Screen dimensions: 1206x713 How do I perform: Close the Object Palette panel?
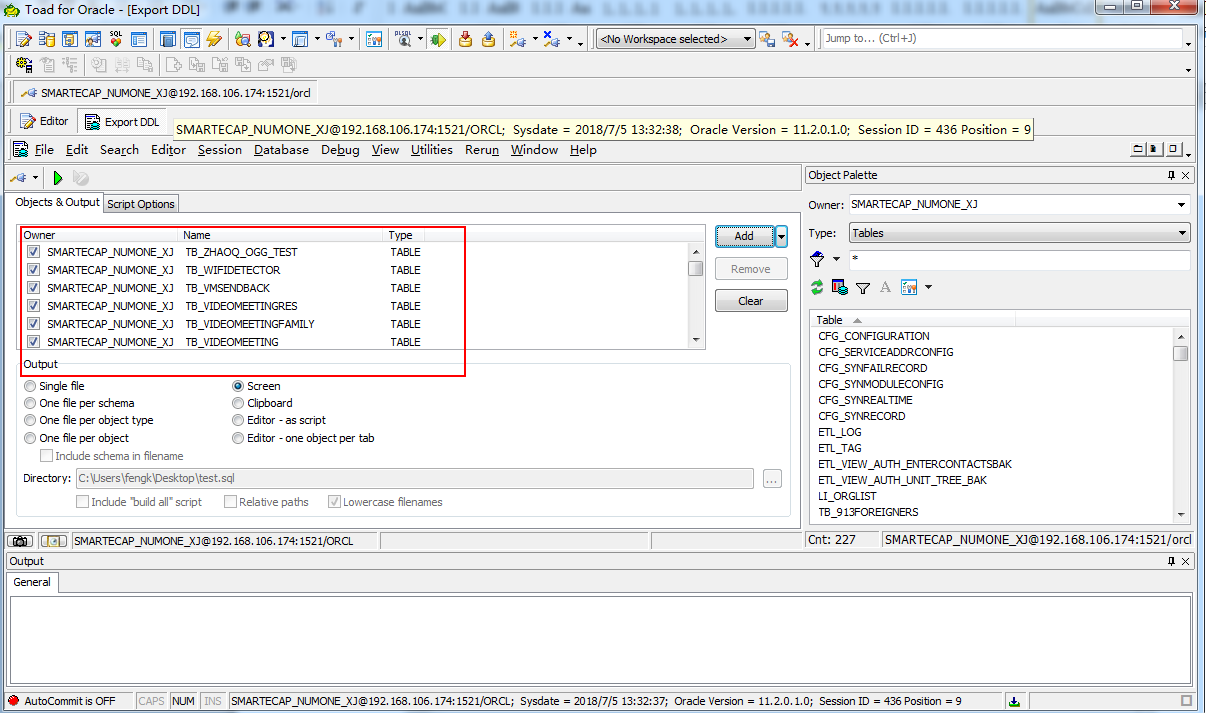pos(1186,175)
